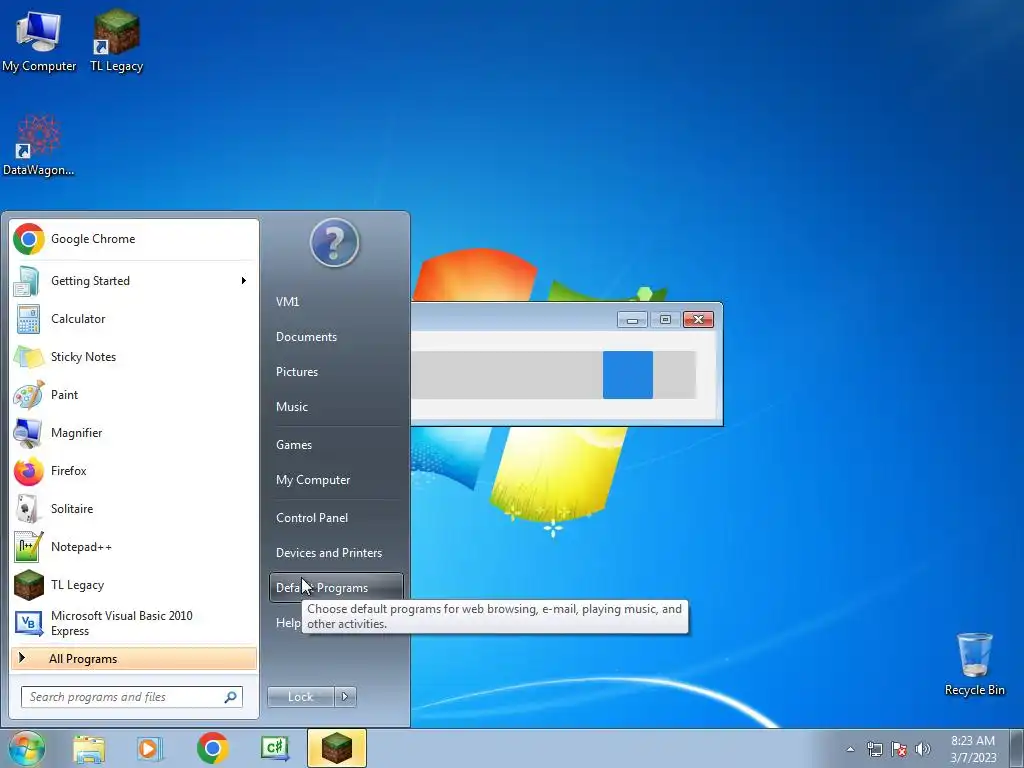
Task: Click the search magnifier icon
Action: click(x=231, y=697)
